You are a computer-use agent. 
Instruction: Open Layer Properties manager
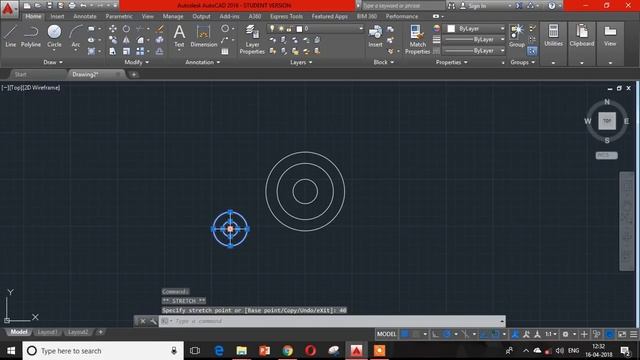point(252,39)
